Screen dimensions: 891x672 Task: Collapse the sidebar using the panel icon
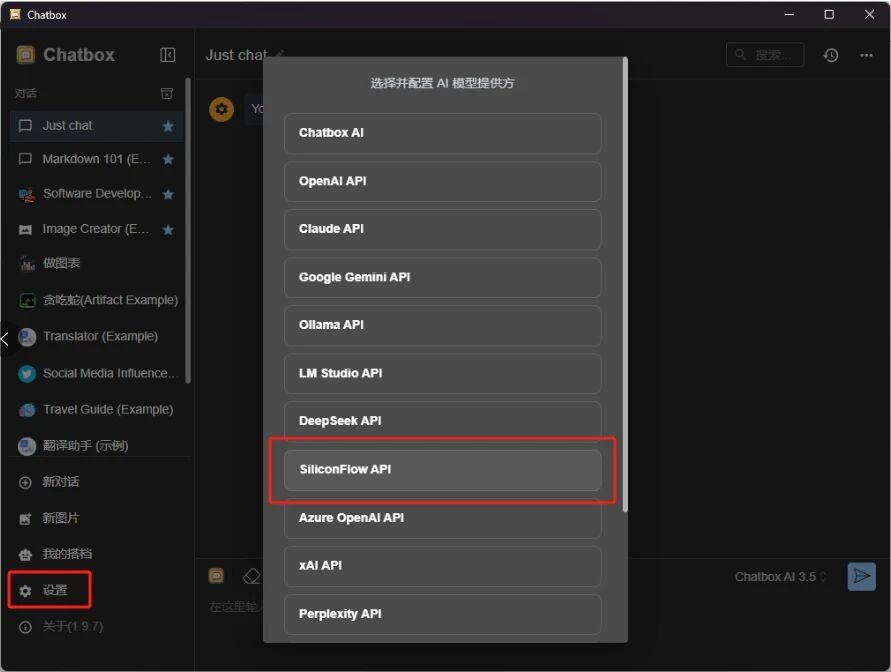168,55
